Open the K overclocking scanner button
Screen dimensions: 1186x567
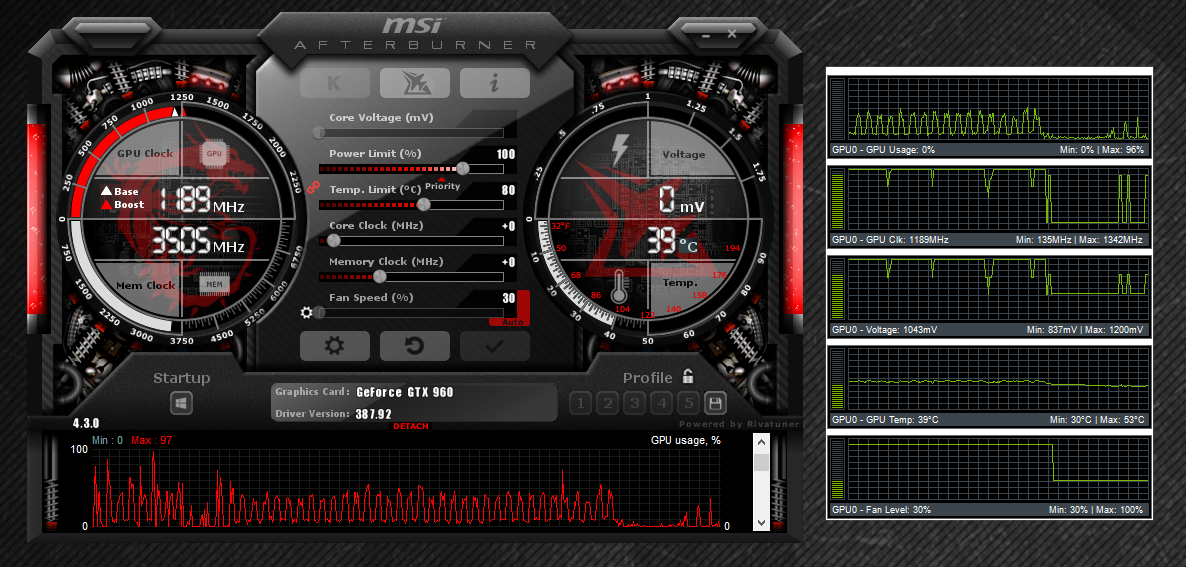[x=335, y=83]
